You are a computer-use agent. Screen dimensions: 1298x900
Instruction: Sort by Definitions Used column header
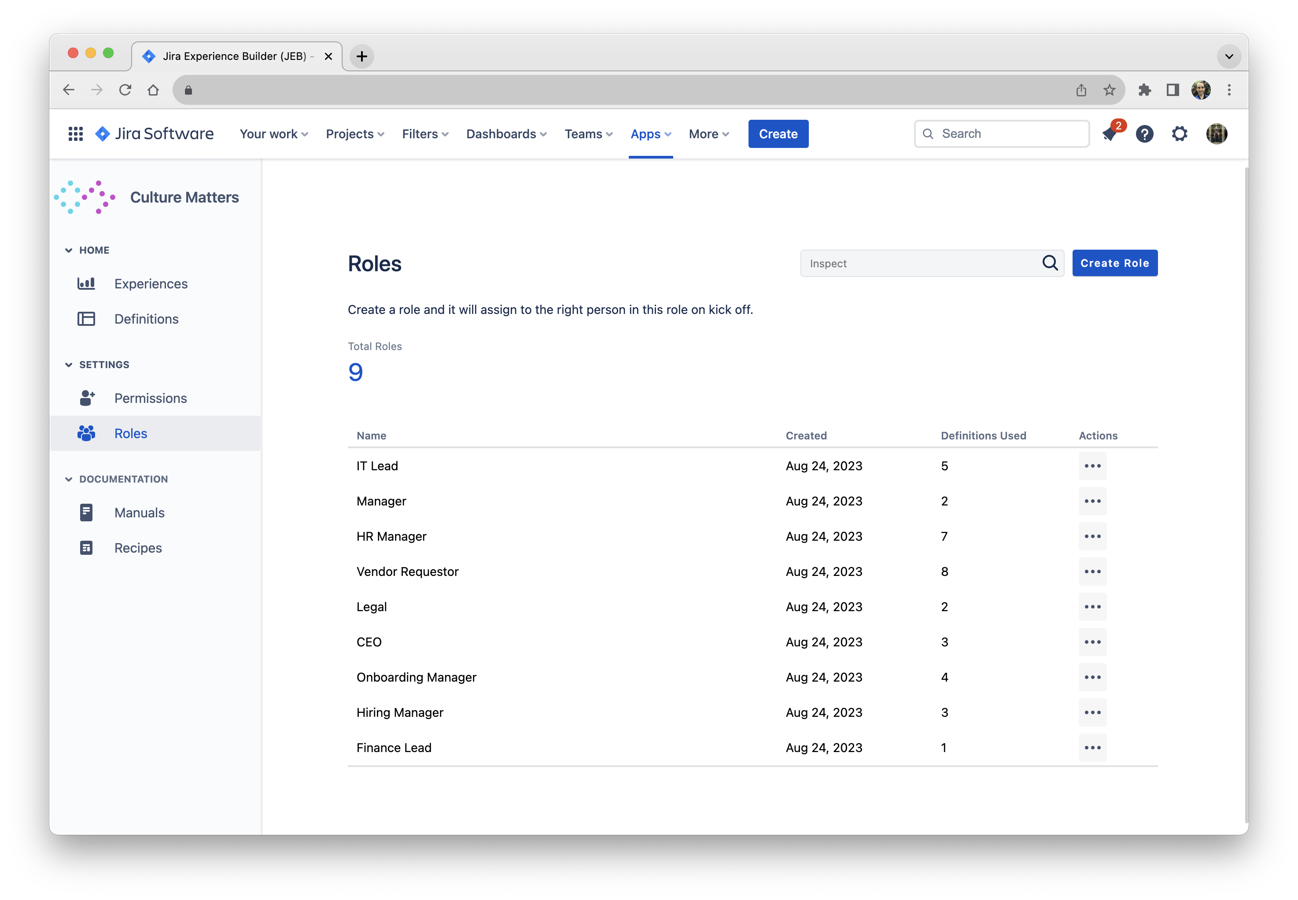click(x=983, y=436)
